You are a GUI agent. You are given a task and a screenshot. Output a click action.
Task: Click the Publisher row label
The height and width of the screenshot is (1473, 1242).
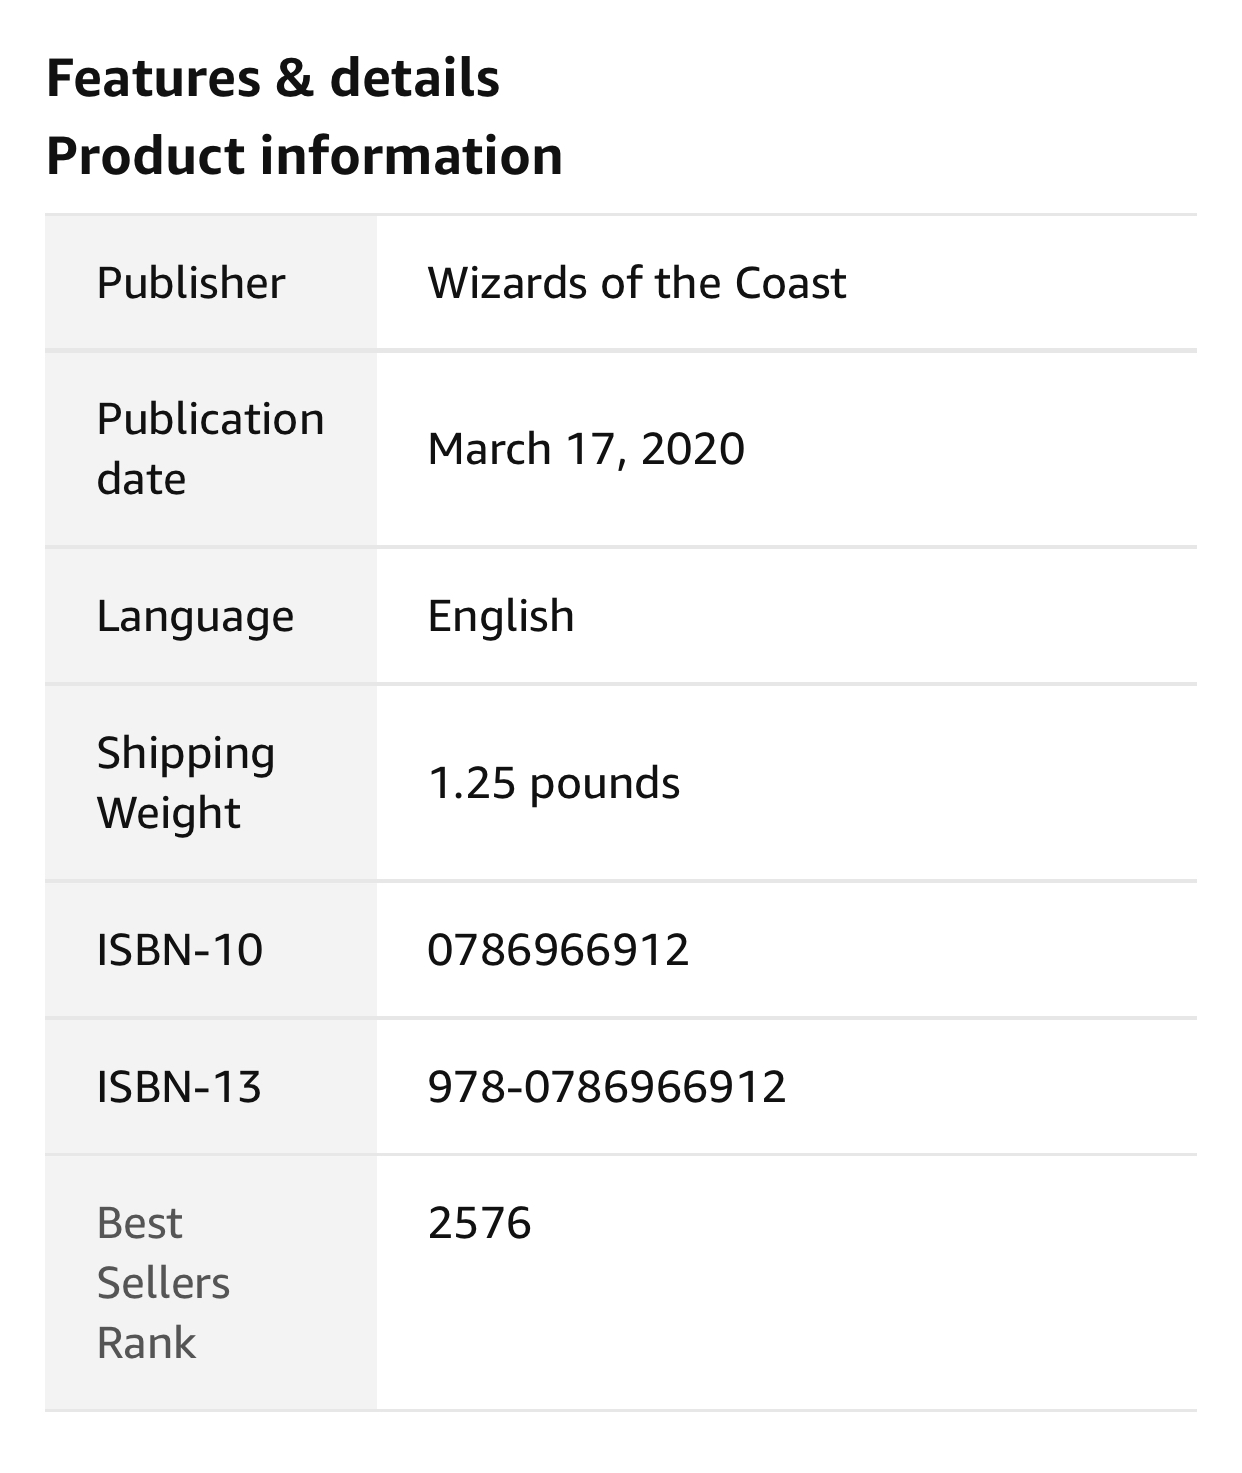coord(191,283)
